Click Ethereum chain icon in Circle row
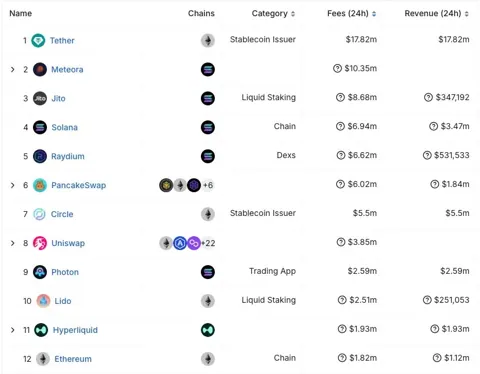The width and height of the screenshot is (480, 374). point(208,214)
